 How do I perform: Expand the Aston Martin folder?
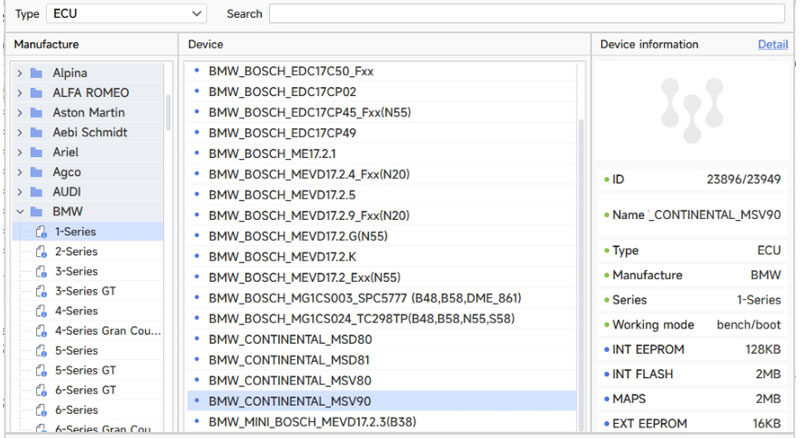(x=20, y=113)
